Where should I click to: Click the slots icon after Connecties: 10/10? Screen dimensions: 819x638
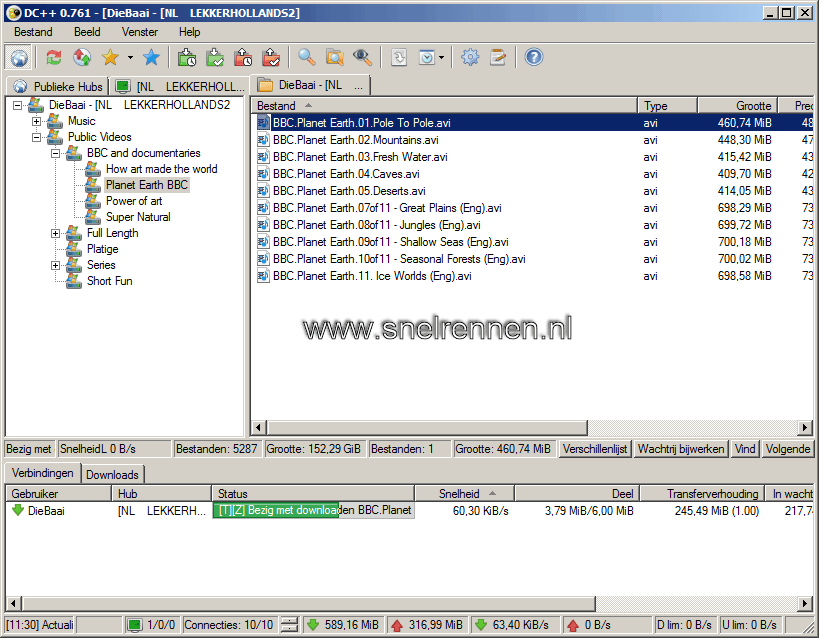(x=289, y=625)
